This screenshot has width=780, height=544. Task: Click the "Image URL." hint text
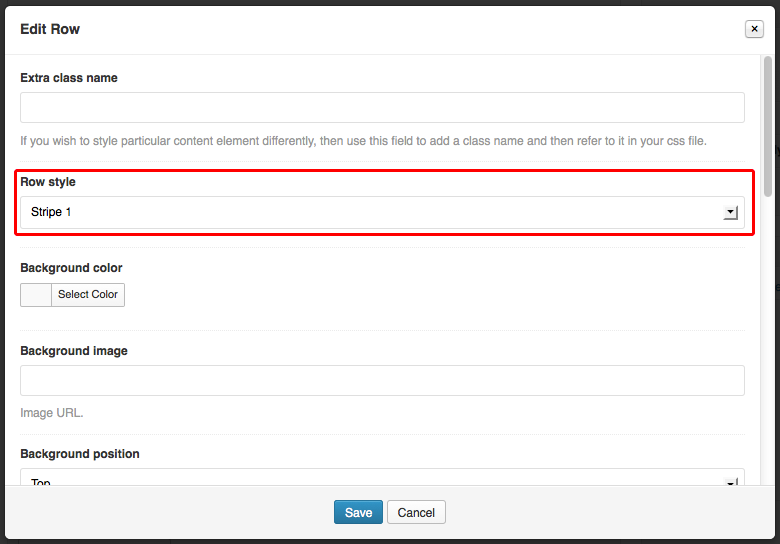click(52, 412)
